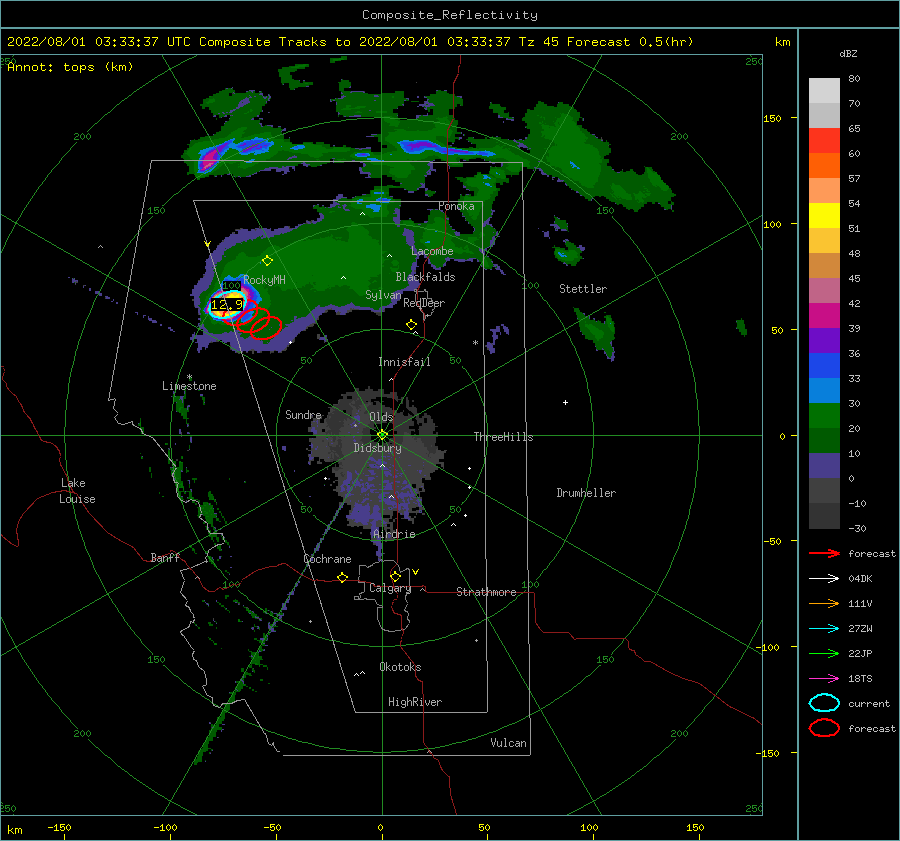Click the Okotoks label
Viewport: 900px width, 841px height.
coord(400,667)
